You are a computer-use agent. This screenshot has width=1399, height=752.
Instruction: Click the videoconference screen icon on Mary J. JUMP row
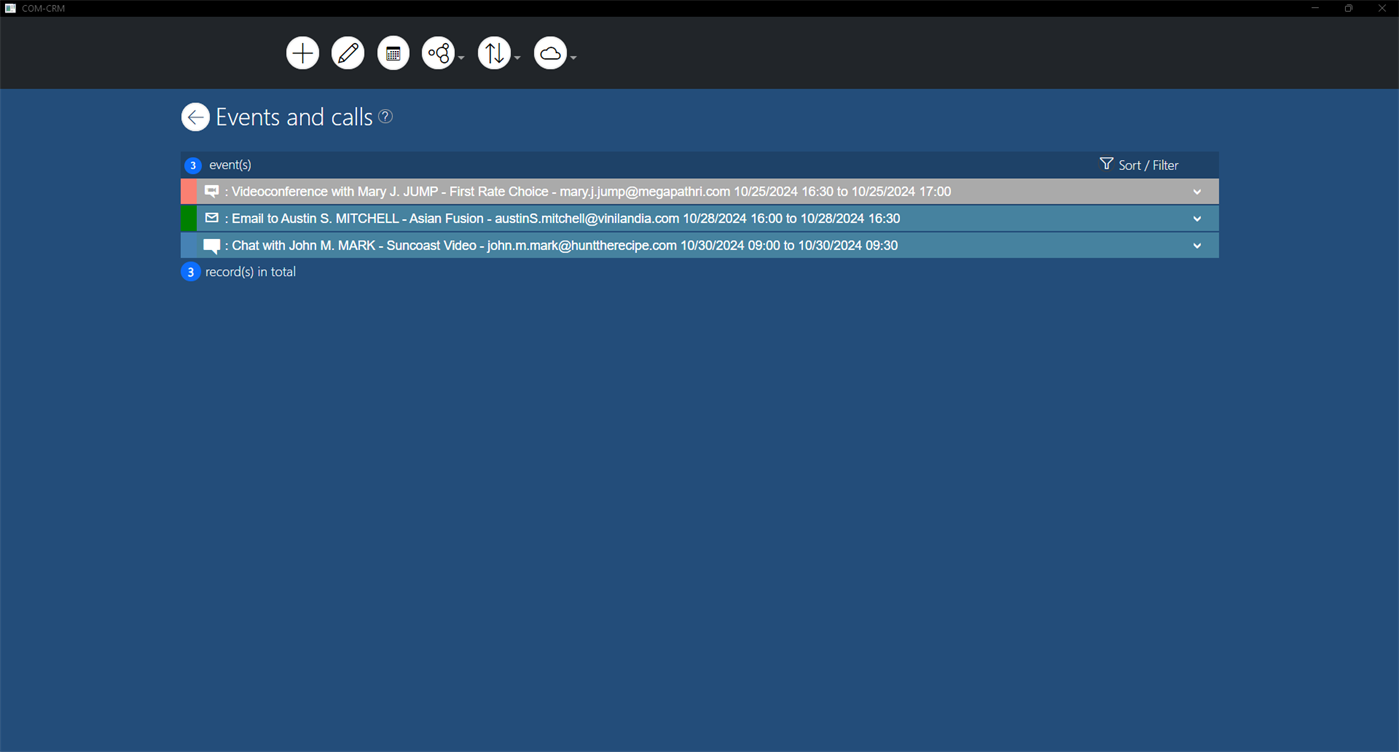point(211,190)
